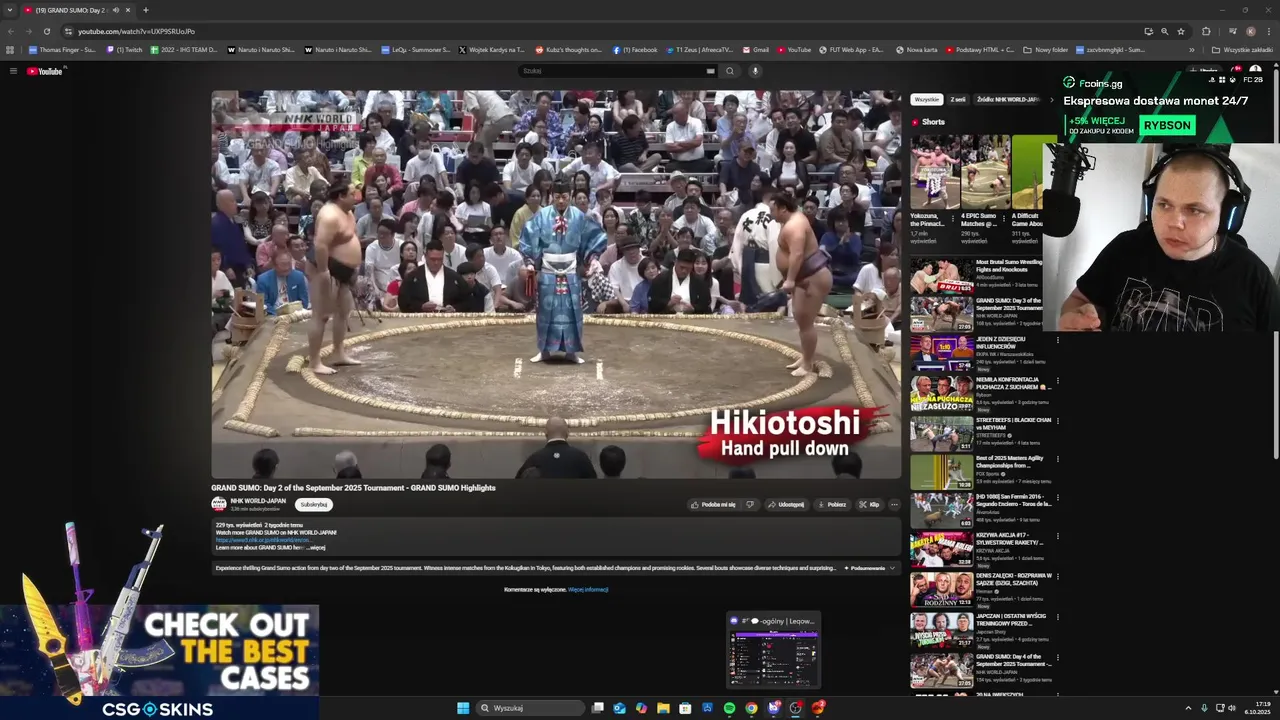Viewport: 1280px width, 720px height.
Task: Click the Klip scissors button
Action: click(869, 504)
